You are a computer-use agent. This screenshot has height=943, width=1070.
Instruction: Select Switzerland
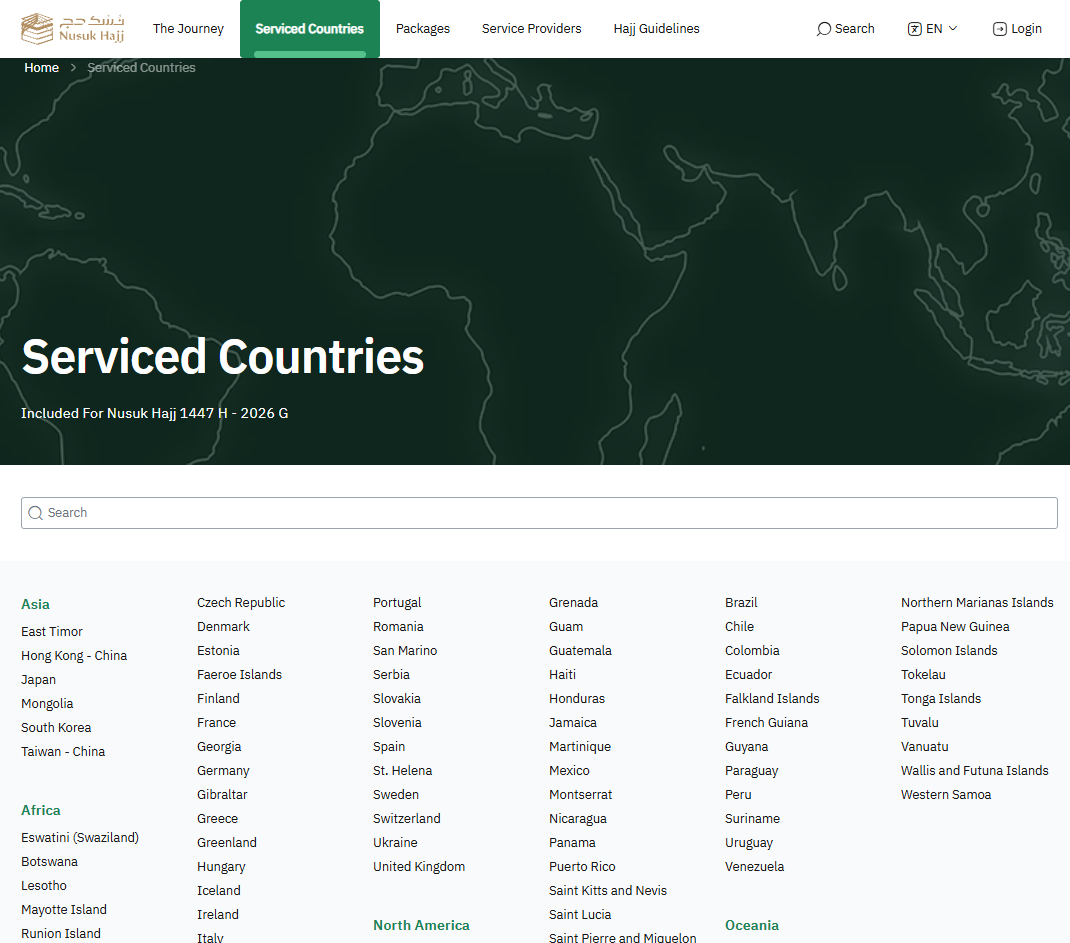[407, 819]
